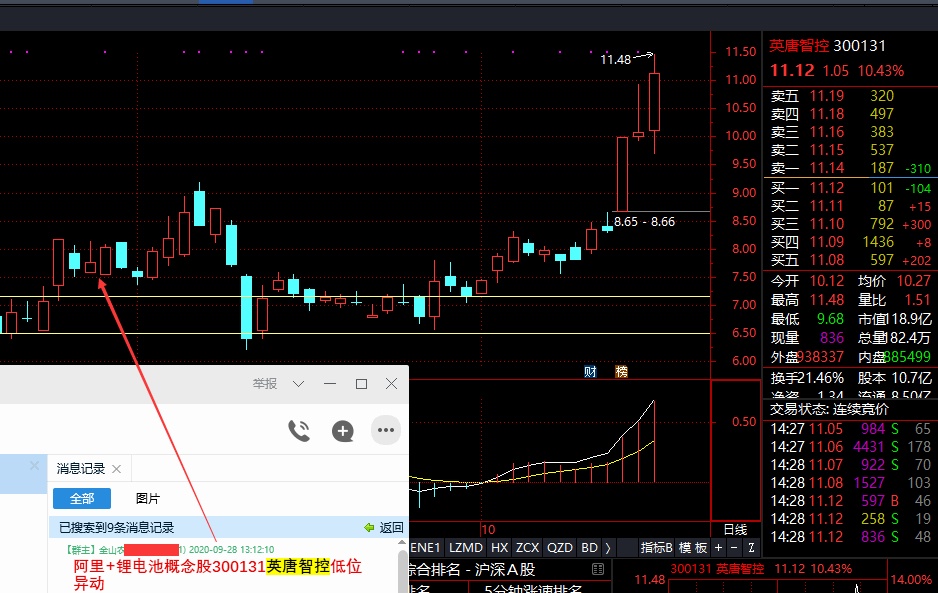Viewport: 938px width, 593px height.
Task: Click buy-four volume 1436
Action: coord(878,242)
